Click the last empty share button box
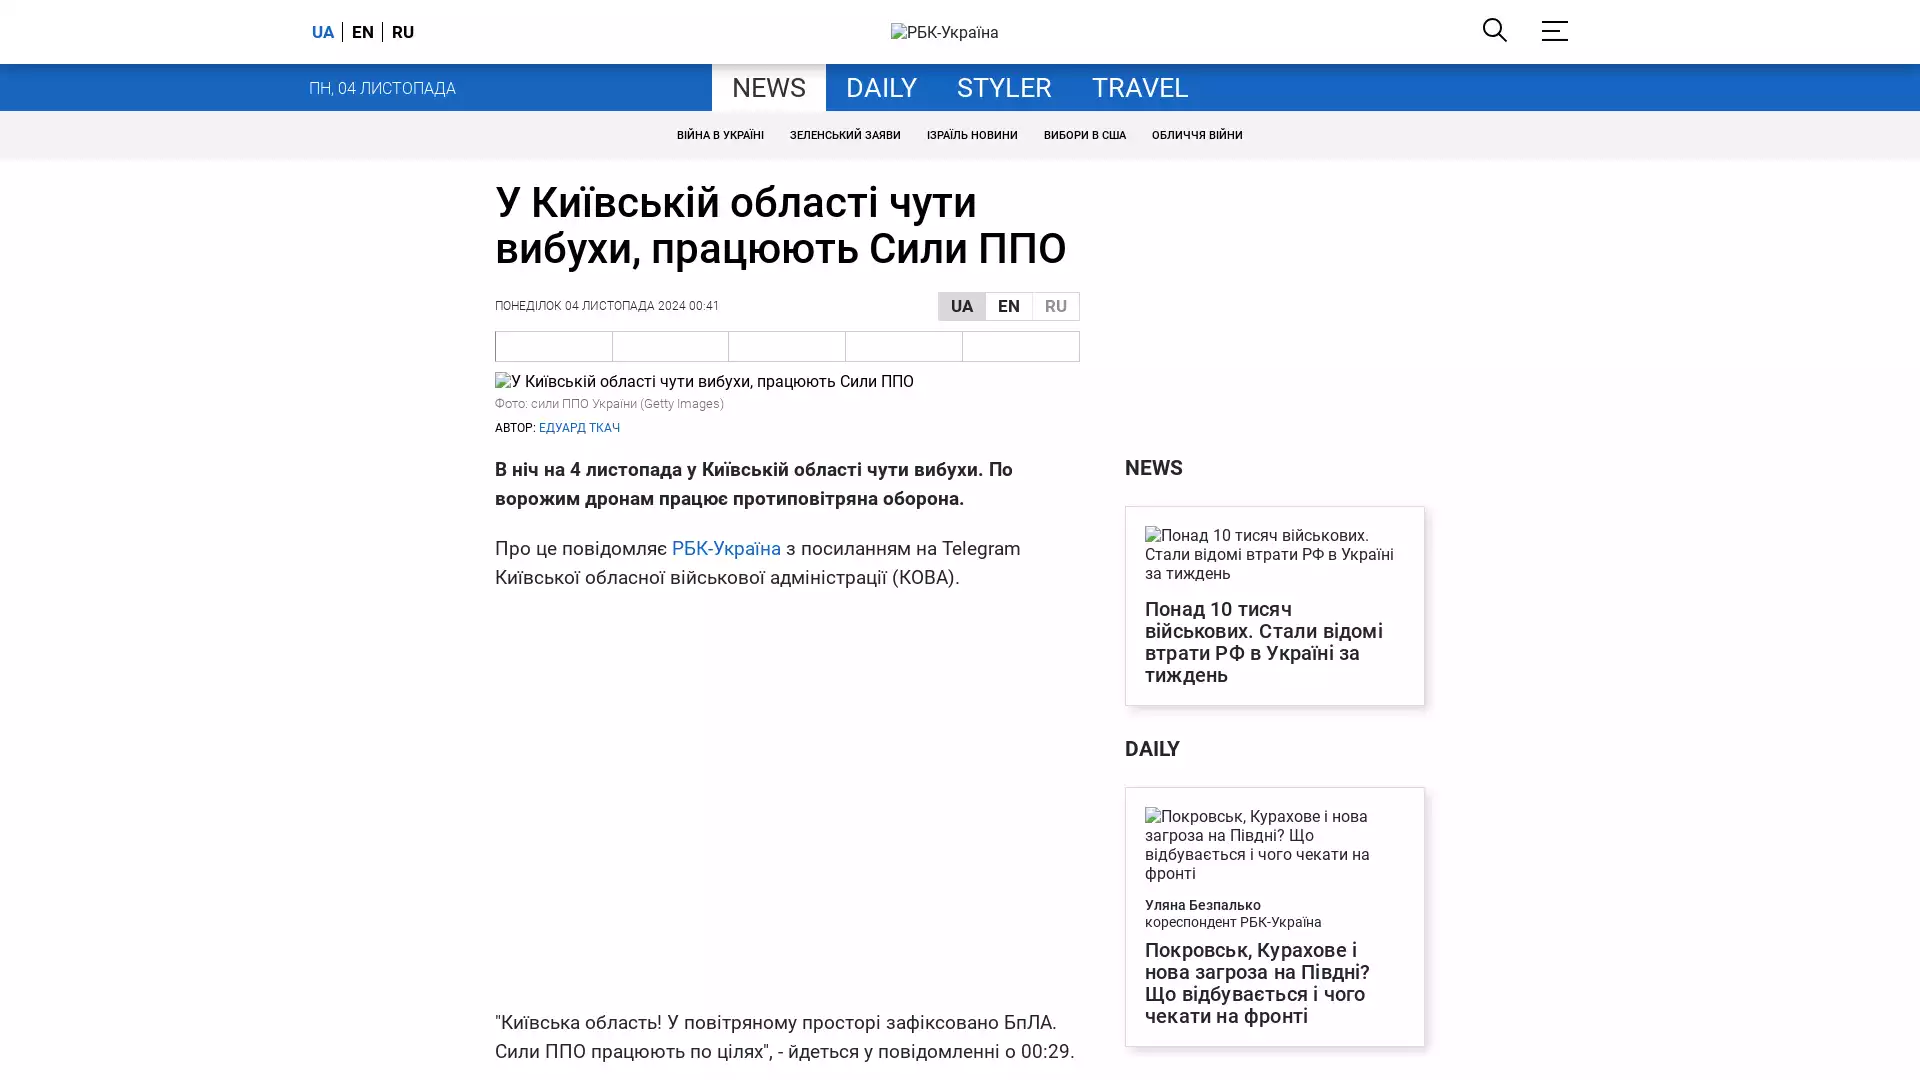 [x=1020, y=346]
